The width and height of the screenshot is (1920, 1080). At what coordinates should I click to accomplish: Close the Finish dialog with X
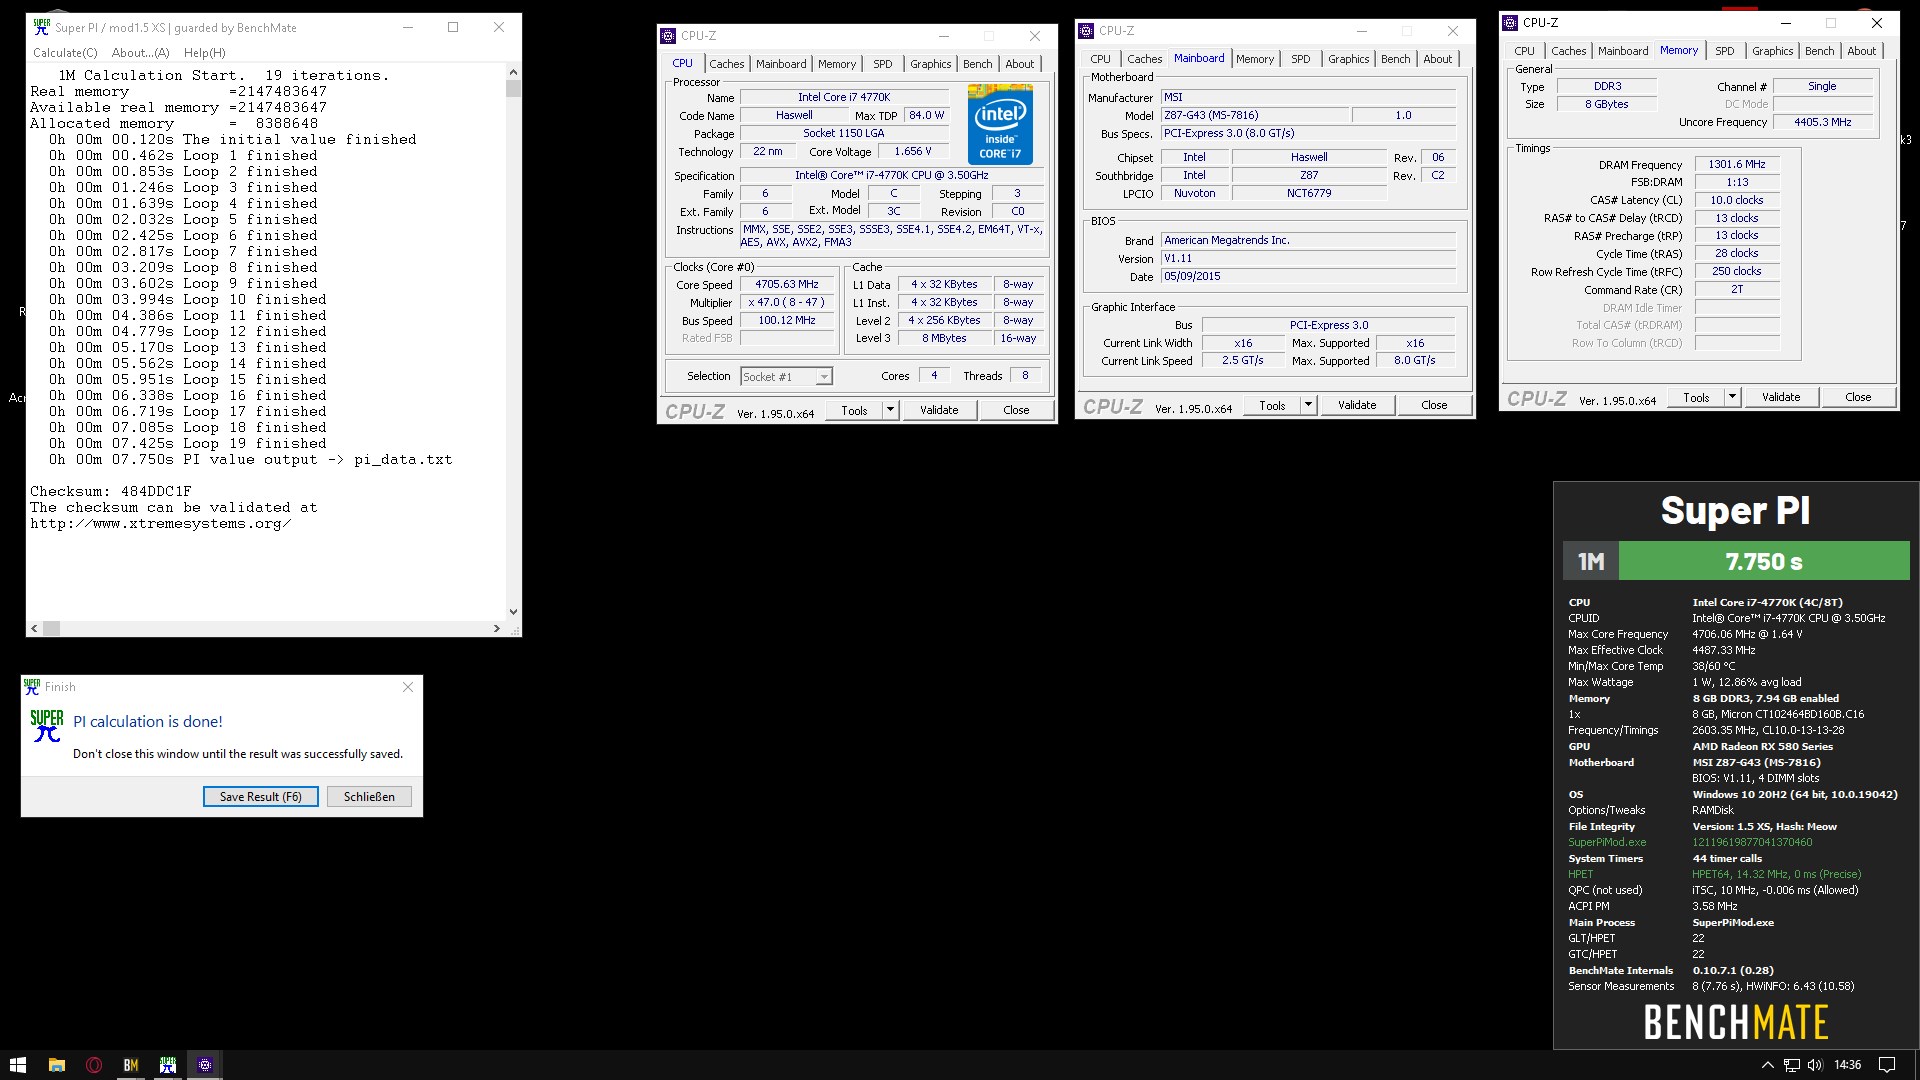coord(407,687)
